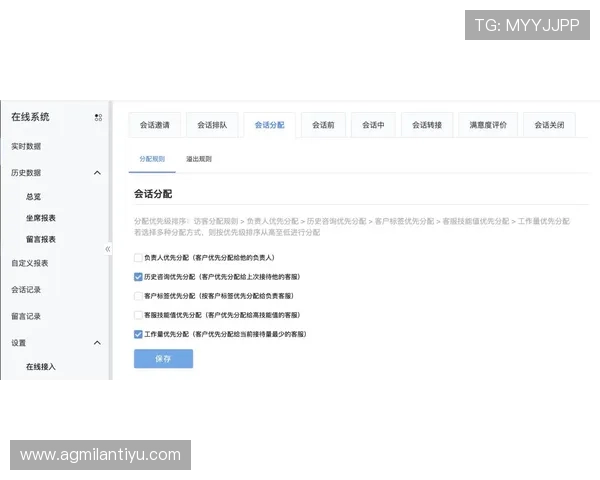Switch to the 会话转接 tab
The width and height of the screenshot is (600, 480).
click(x=427, y=125)
